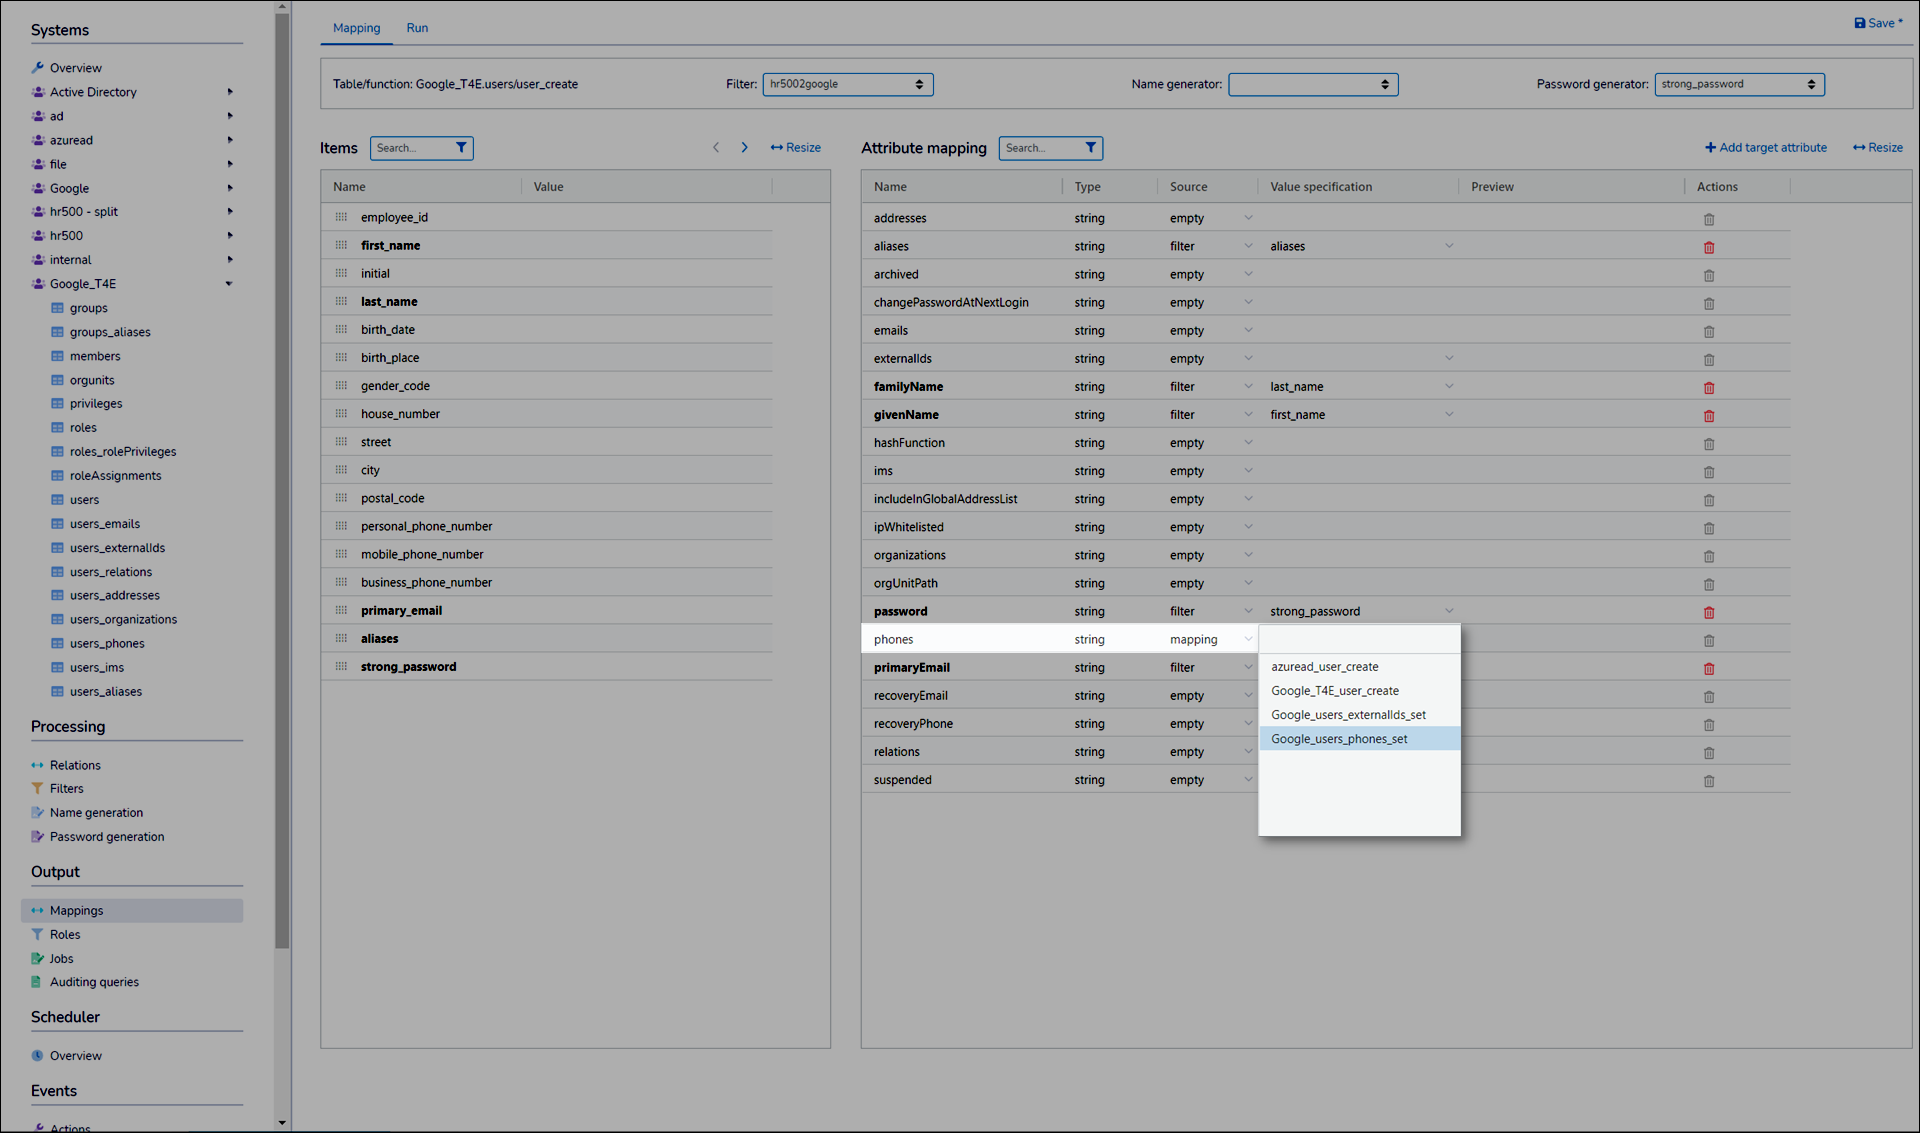Go to next item with right chevron
The image size is (1920, 1133).
pos(744,148)
